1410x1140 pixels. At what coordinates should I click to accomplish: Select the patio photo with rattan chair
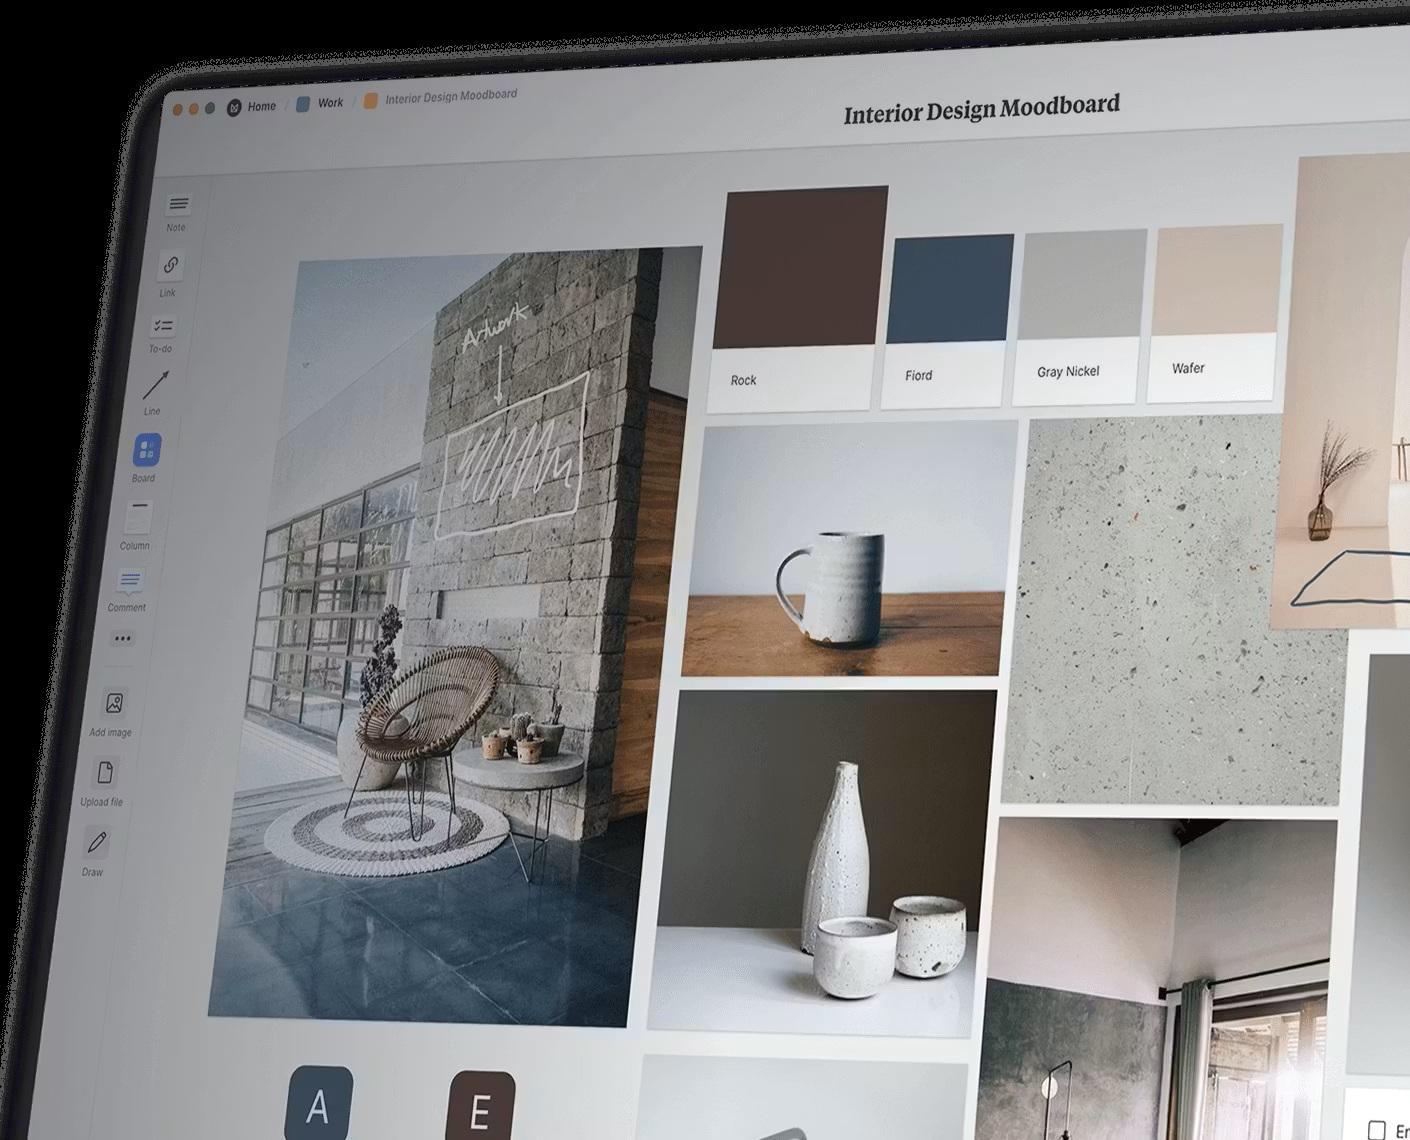coord(455,636)
